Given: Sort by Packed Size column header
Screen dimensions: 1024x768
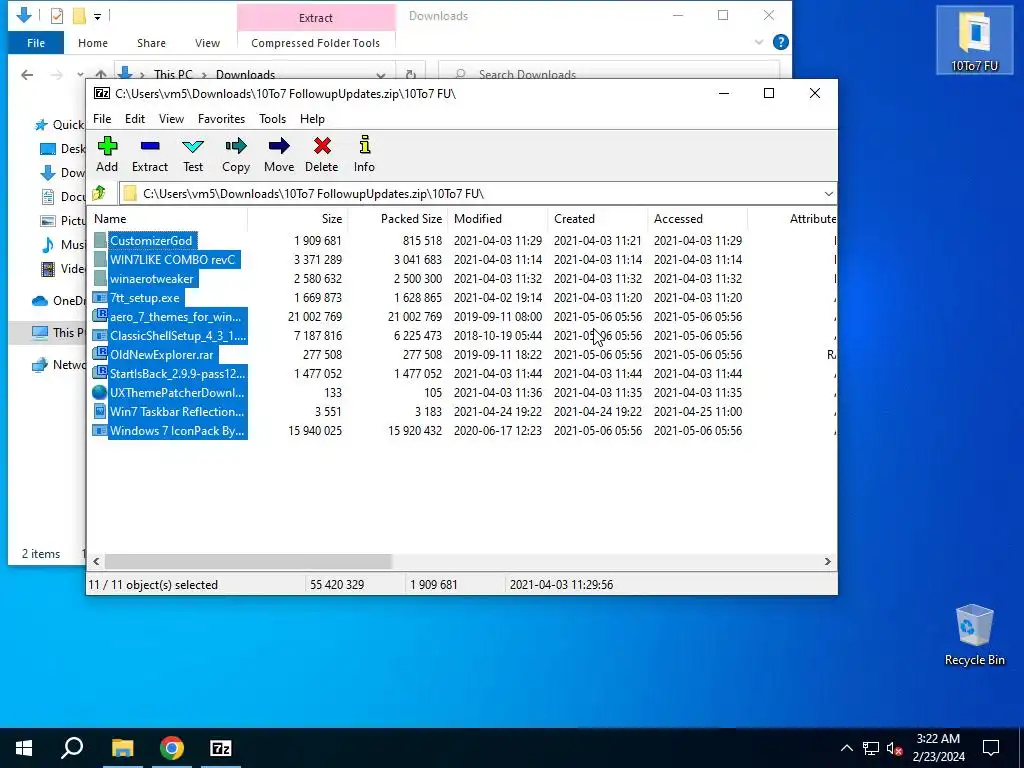Looking at the screenshot, I should point(397,219).
